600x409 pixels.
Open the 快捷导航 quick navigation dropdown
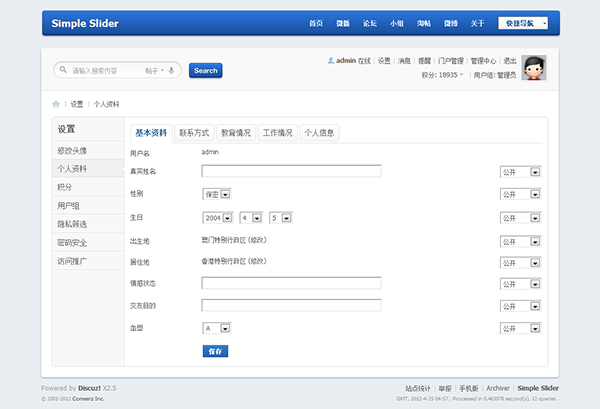click(523, 23)
